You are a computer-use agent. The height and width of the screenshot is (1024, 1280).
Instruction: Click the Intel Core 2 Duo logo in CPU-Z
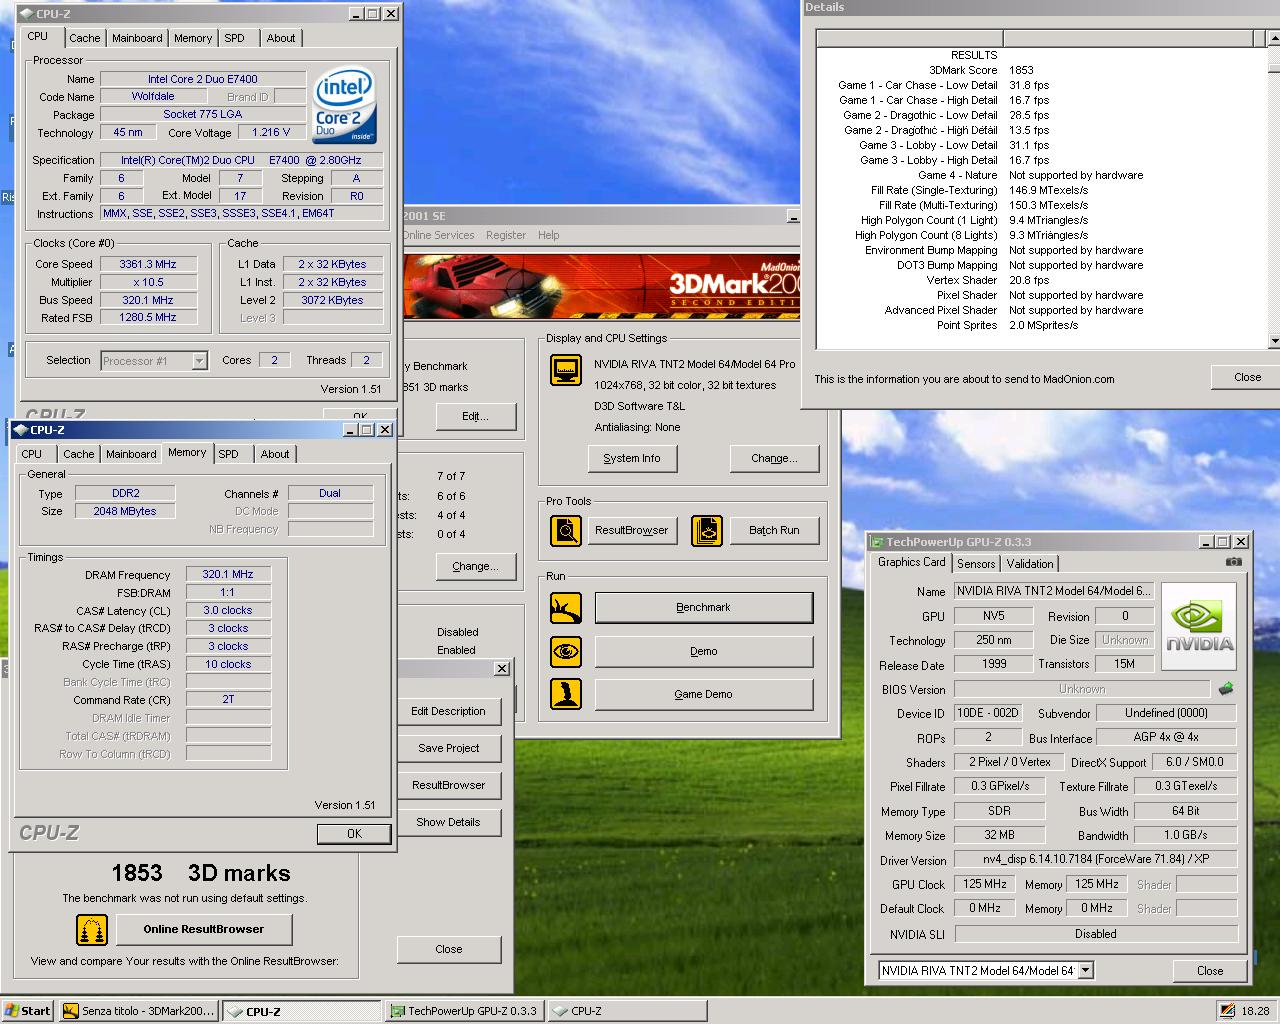coord(345,105)
